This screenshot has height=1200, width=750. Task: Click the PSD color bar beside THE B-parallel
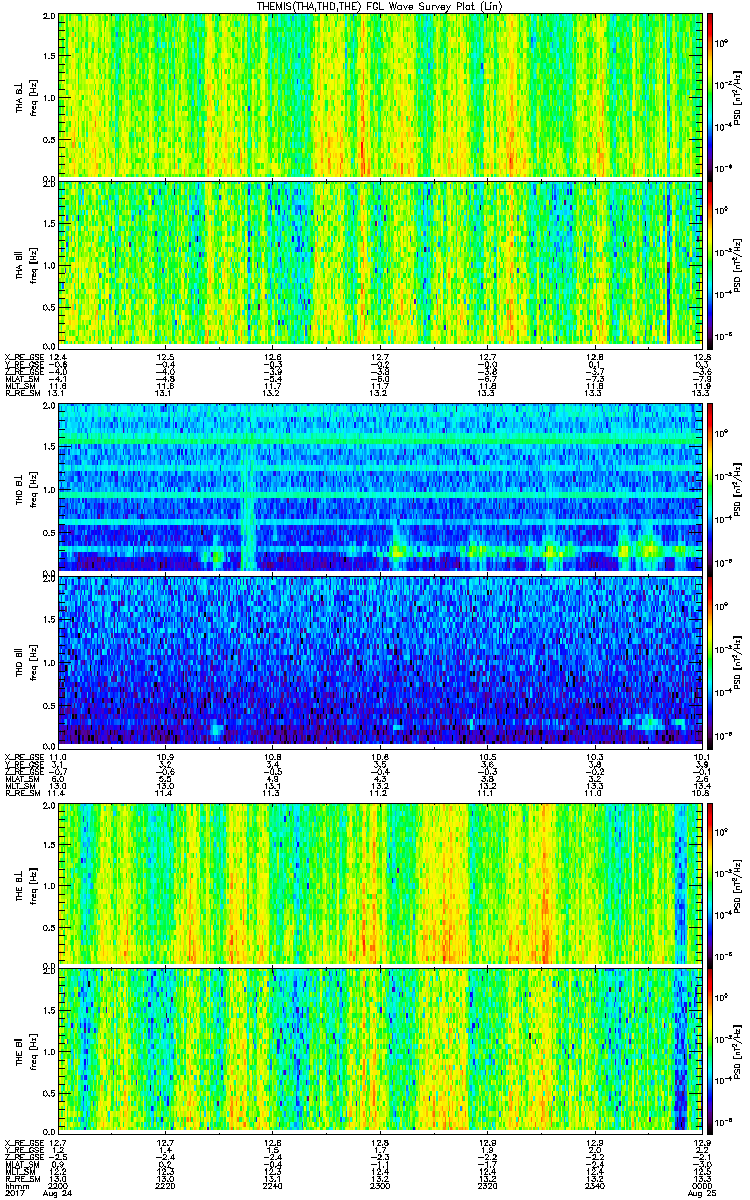(711, 1051)
